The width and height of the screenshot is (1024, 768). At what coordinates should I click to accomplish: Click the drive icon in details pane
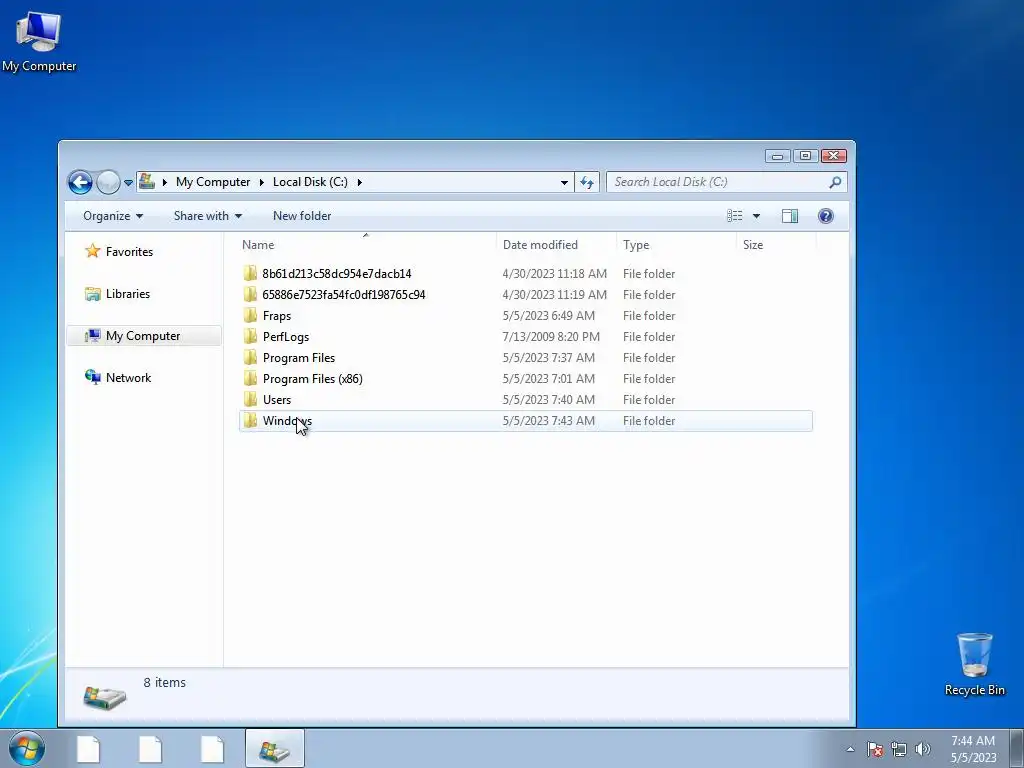click(104, 697)
